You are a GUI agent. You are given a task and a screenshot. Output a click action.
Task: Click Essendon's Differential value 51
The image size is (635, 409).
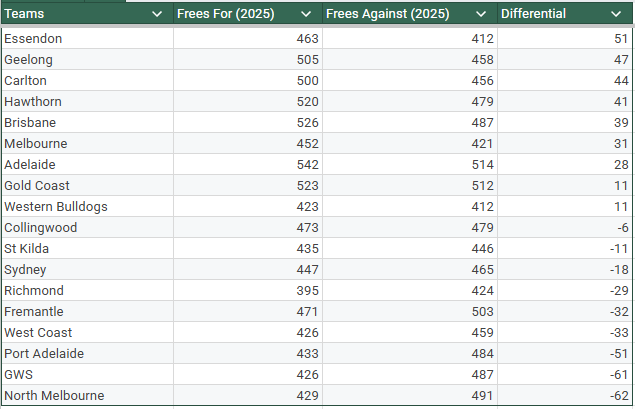click(x=621, y=39)
